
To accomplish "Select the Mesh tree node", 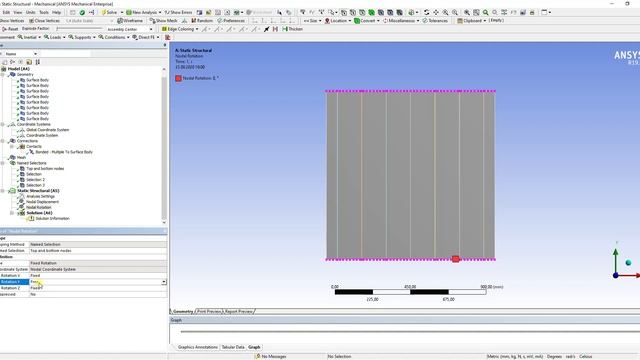I will point(21,158).
